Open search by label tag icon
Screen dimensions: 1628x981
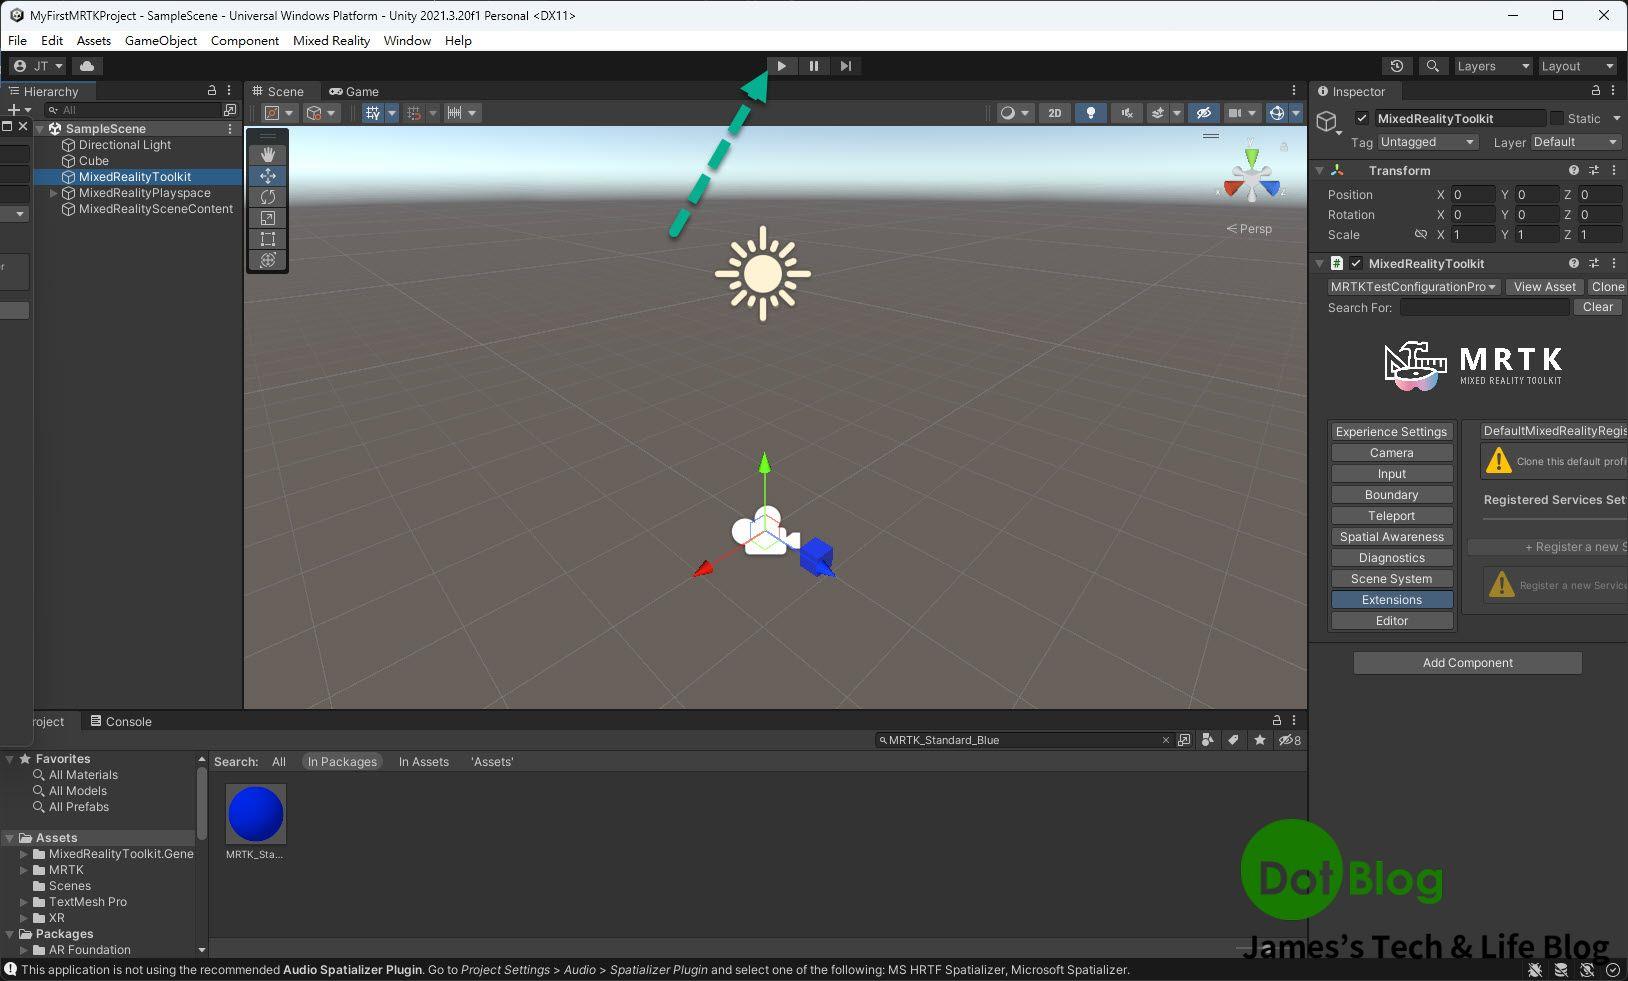point(1234,740)
